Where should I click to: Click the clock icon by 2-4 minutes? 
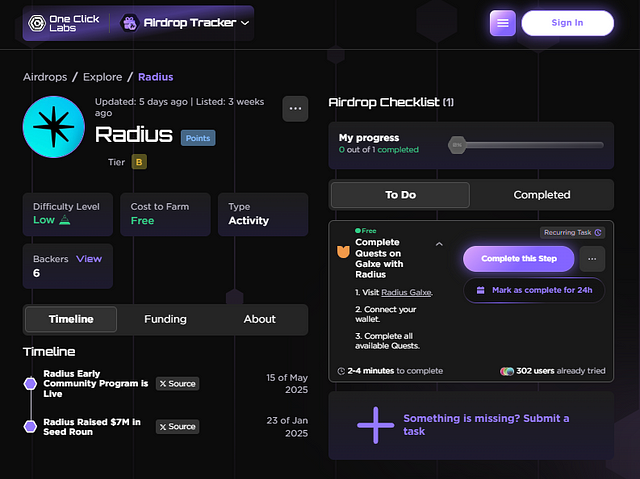(341, 371)
